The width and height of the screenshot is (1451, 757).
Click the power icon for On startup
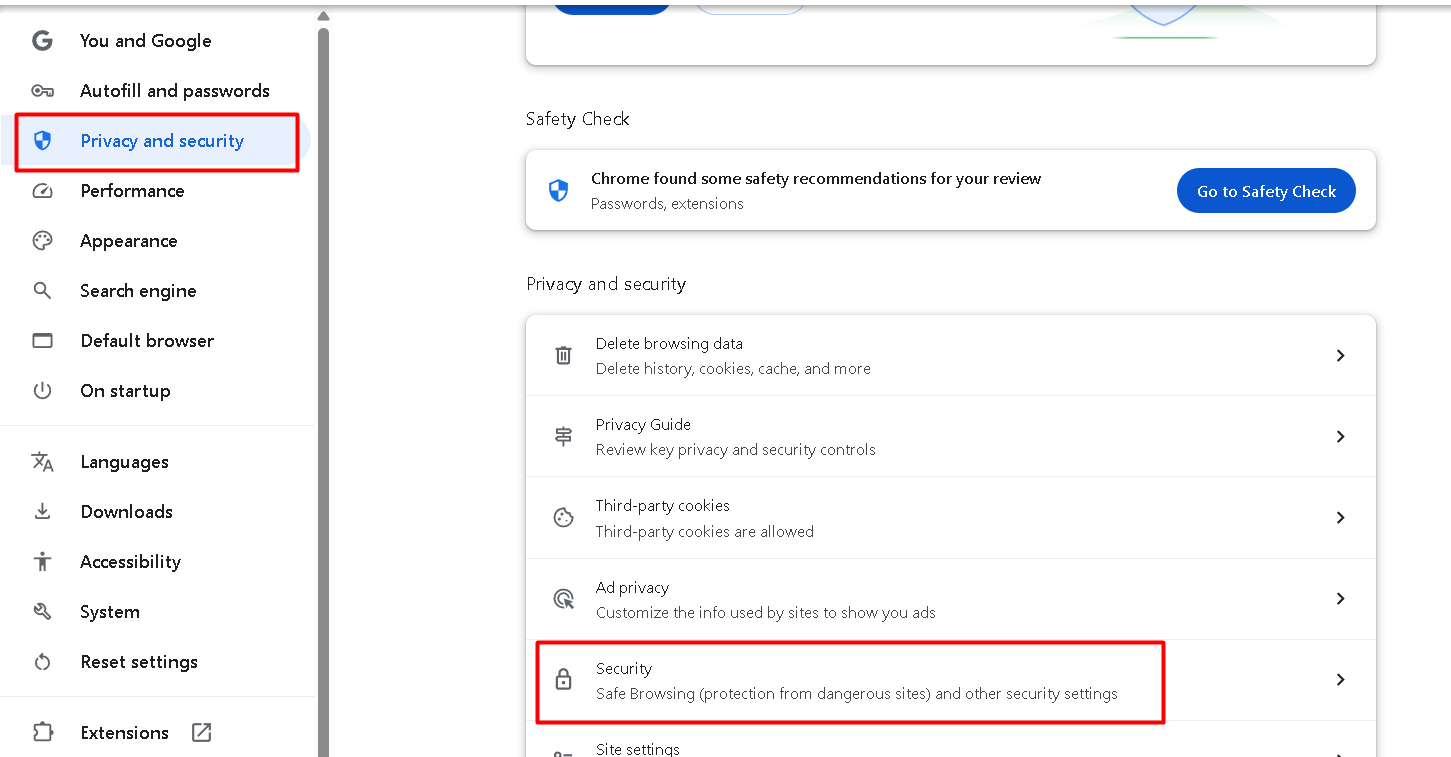click(42, 391)
